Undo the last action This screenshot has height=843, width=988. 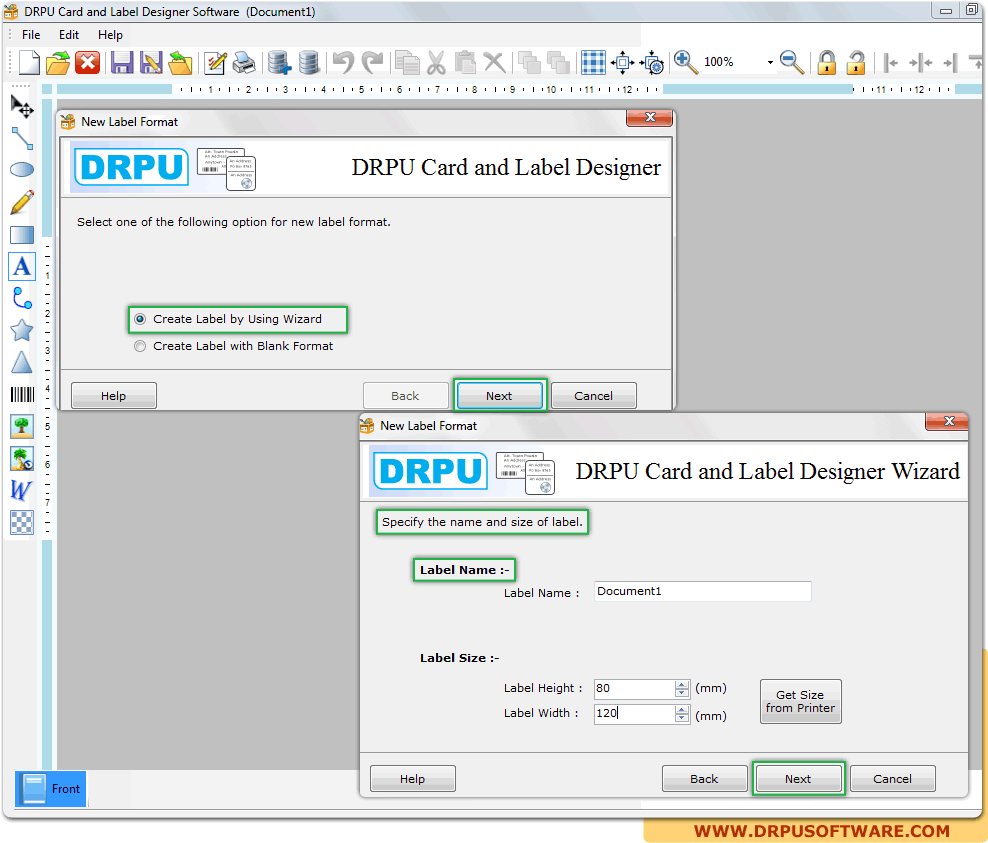click(343, 62)
